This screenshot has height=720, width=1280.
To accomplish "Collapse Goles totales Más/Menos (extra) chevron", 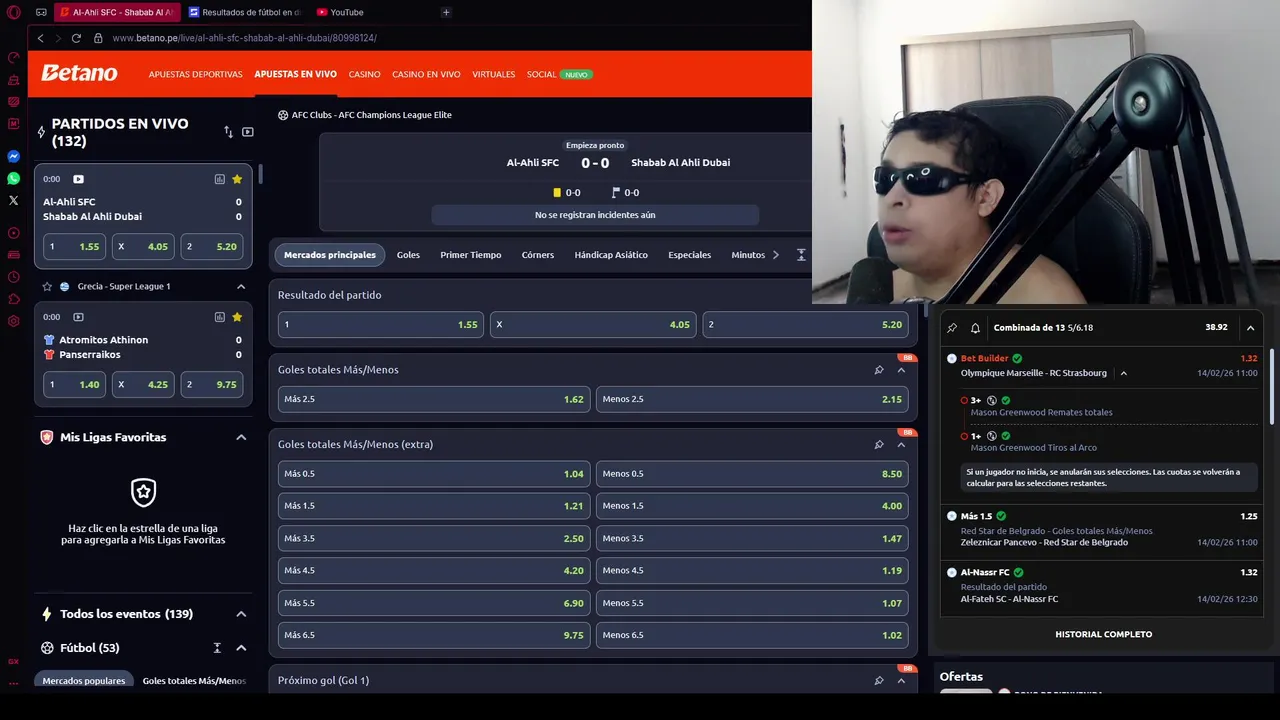I will coord(901,445).
